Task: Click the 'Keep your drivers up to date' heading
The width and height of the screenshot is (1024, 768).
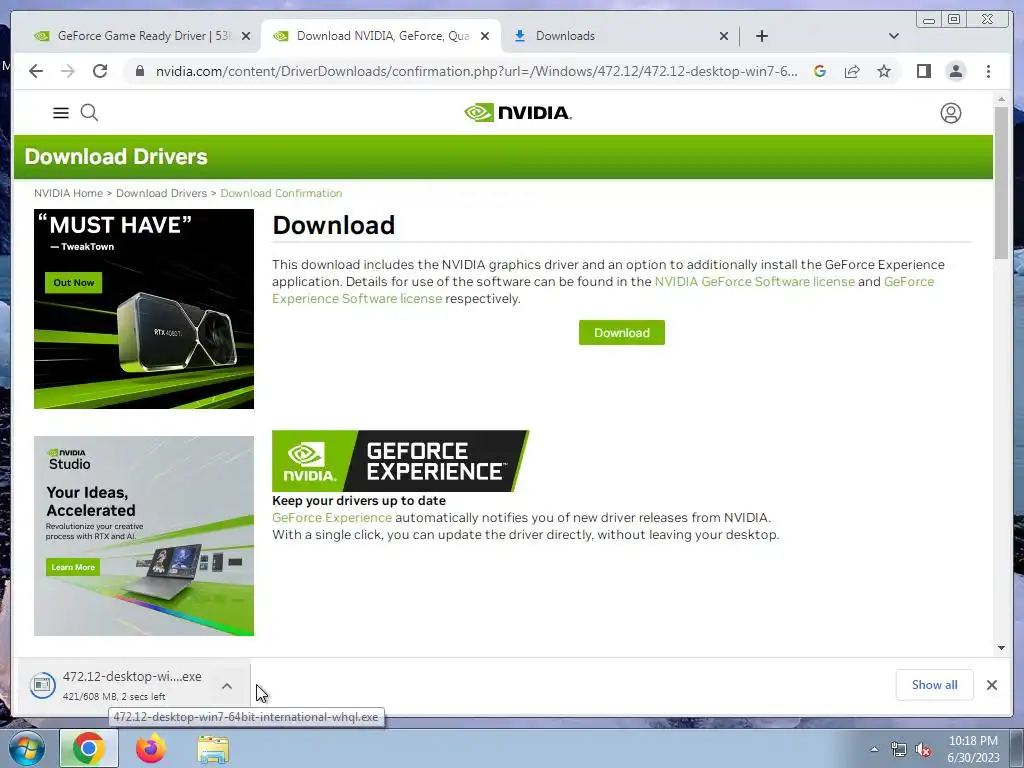Action: [x=359, y=501]
